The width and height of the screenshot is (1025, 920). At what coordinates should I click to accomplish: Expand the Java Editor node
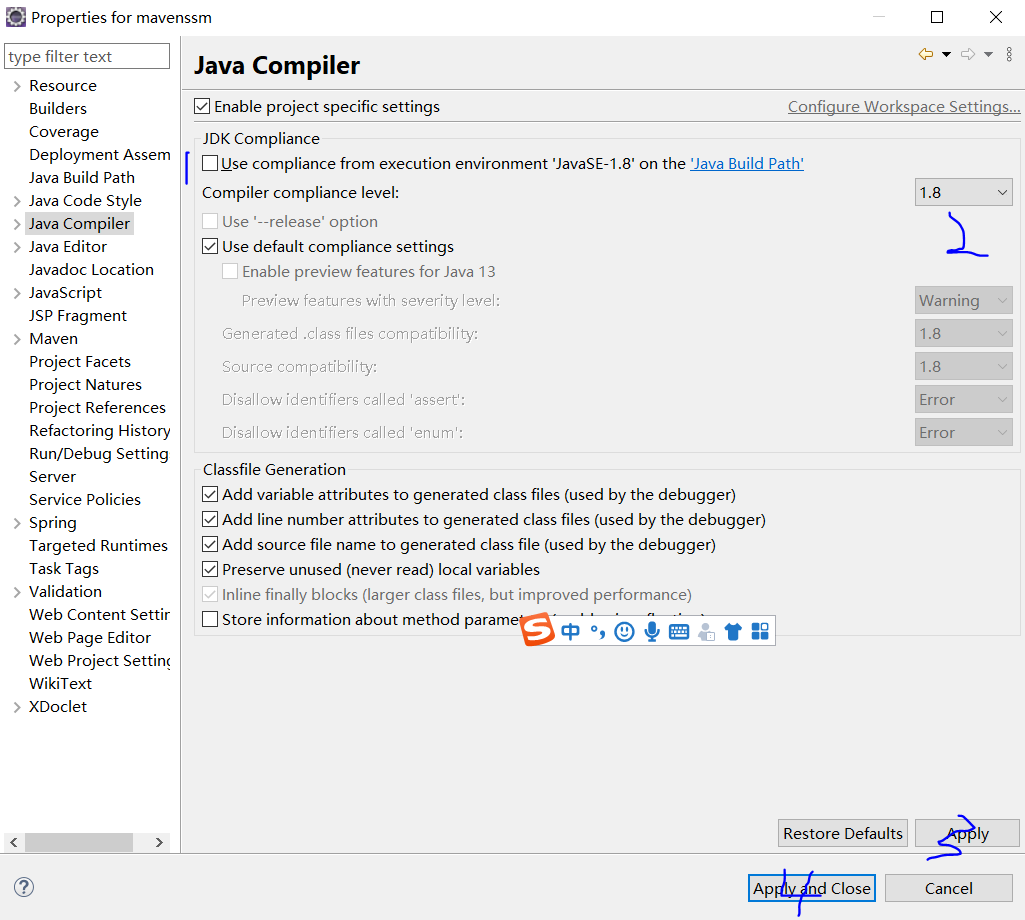[x=17, y=247]
